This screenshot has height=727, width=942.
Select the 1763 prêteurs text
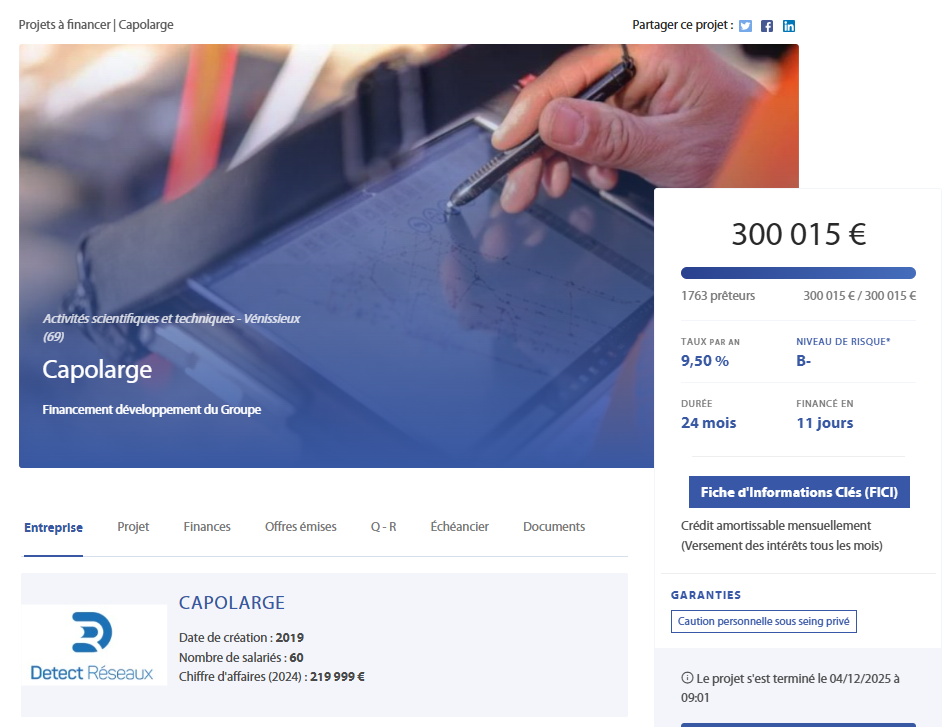point(718,296)
